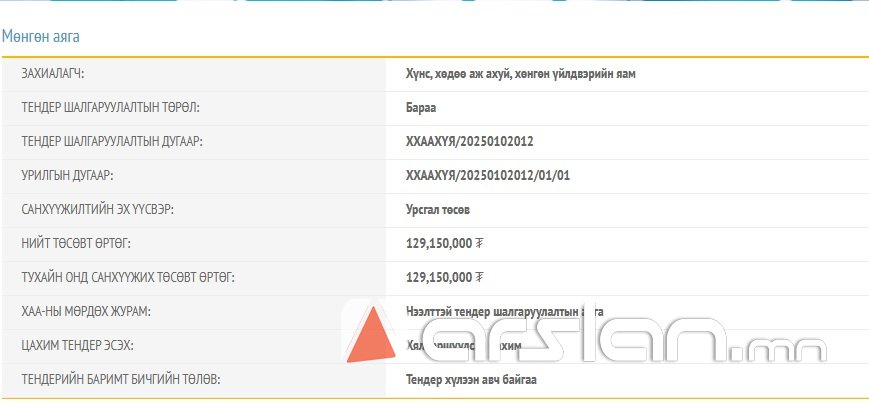The width and height of the screenshot is (869, 406).
Task: Click the Бараа value
Action: [422, 108]
